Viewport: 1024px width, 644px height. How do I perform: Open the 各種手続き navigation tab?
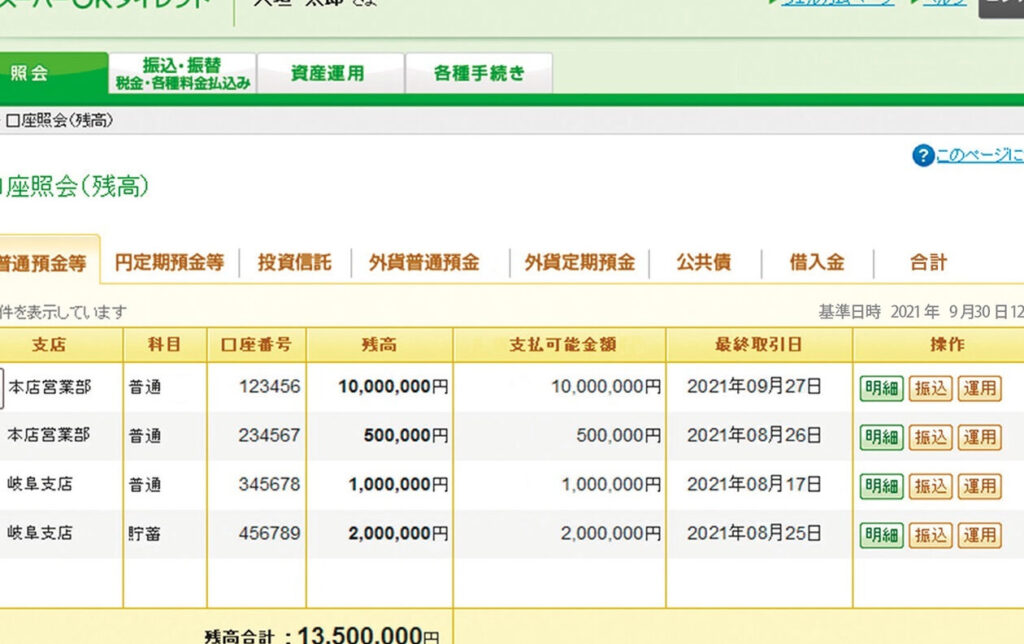[478, 73]
